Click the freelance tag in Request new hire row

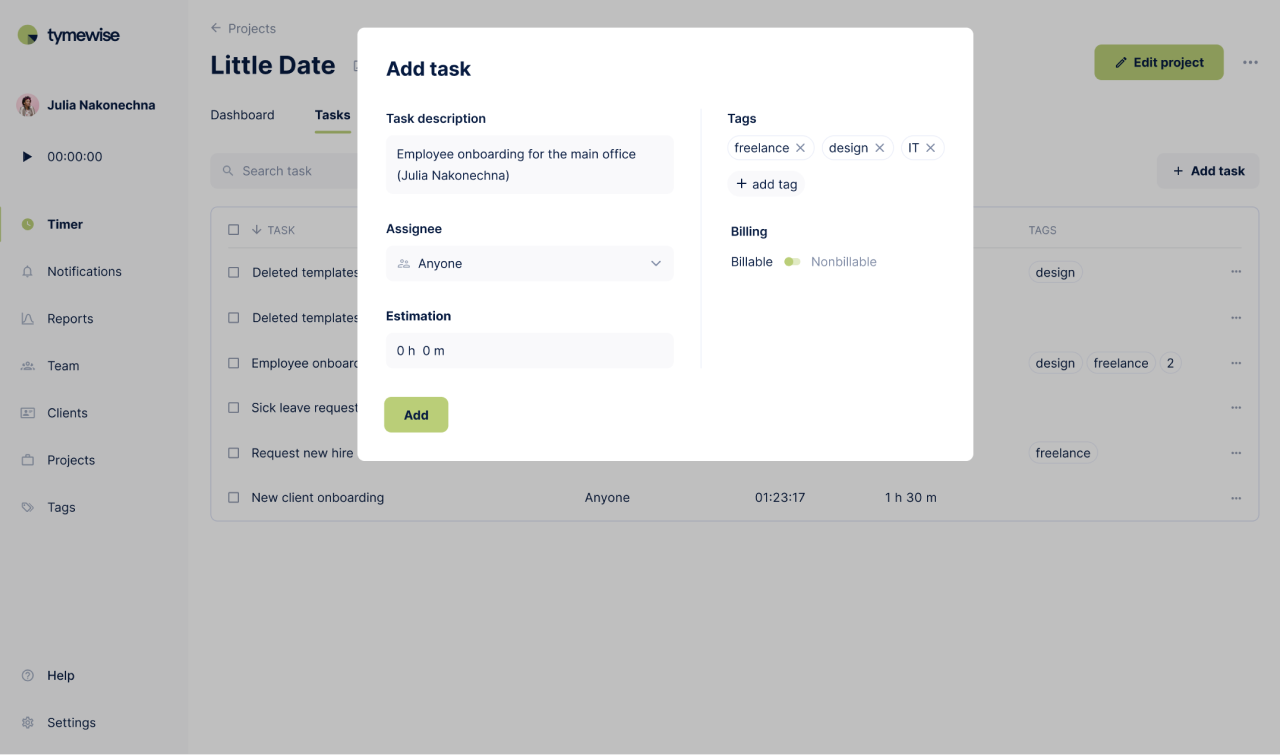click(1063, 453)
